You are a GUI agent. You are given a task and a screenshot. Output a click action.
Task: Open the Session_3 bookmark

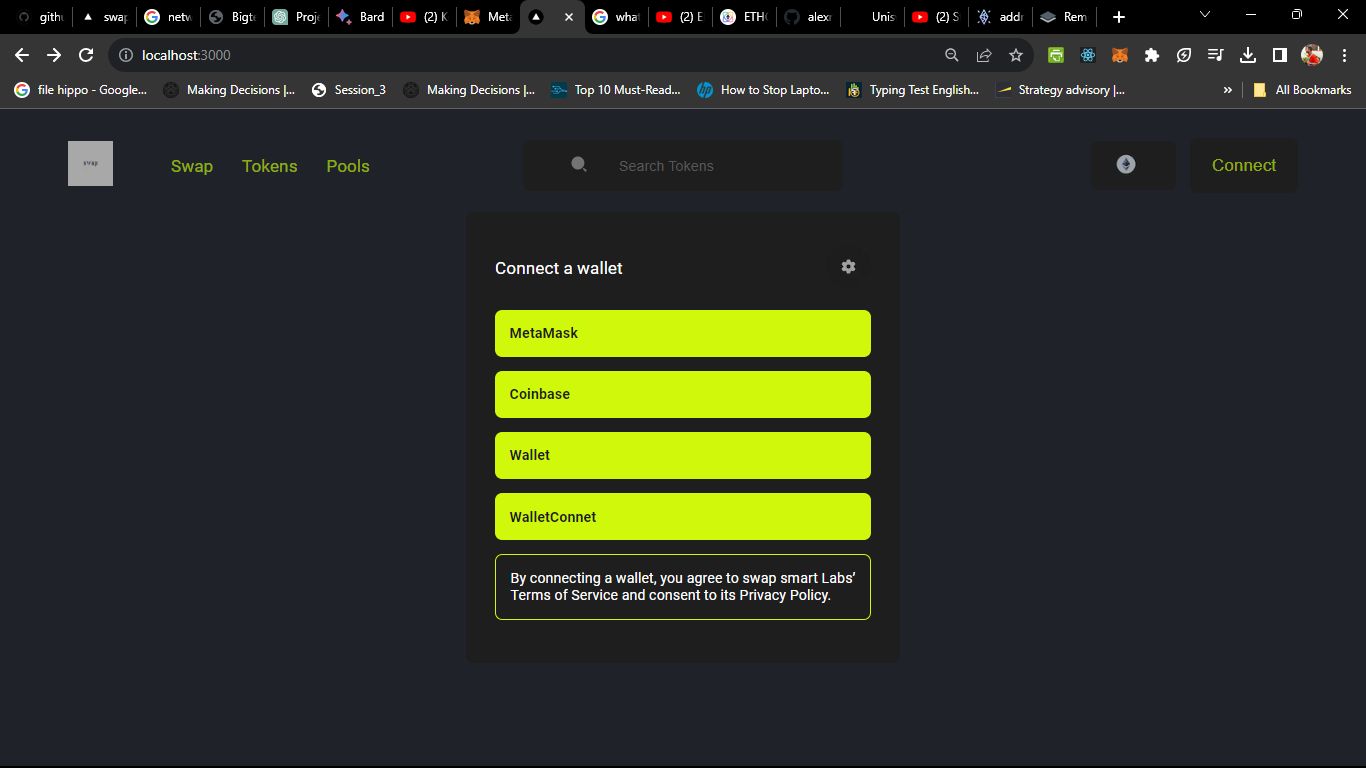[x=349, y=90]
